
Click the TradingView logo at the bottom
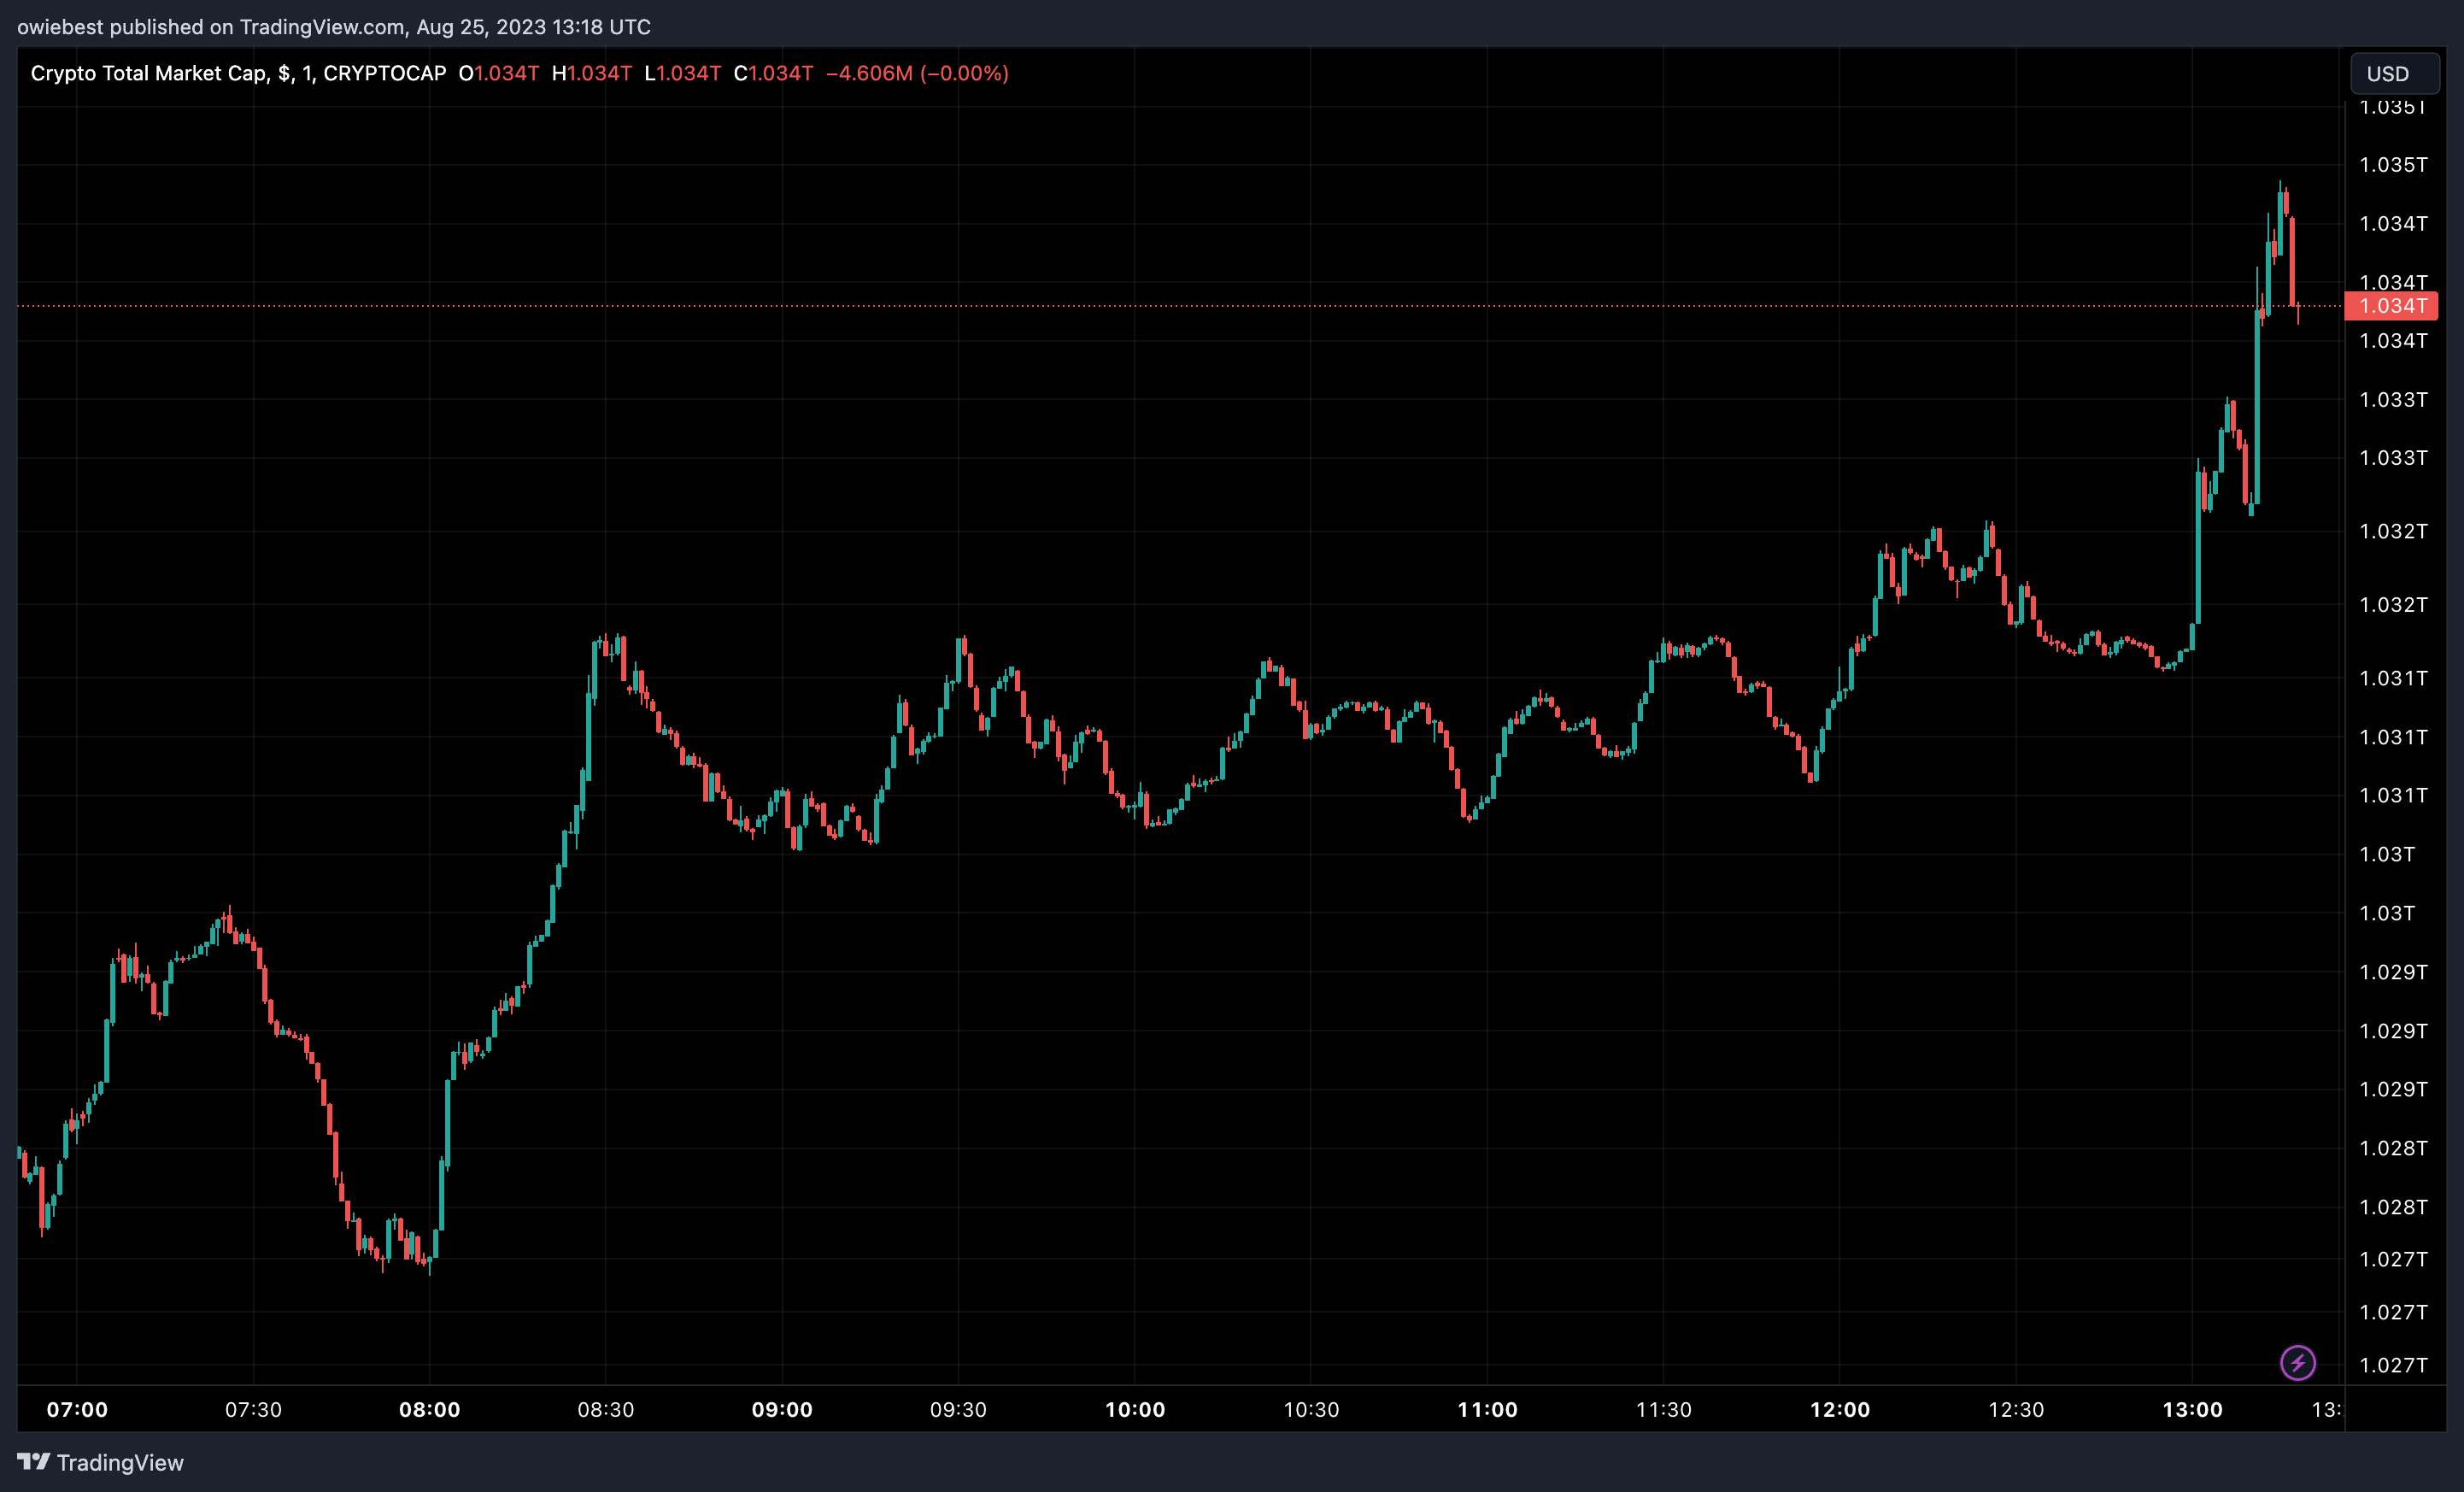[101, 1462]
